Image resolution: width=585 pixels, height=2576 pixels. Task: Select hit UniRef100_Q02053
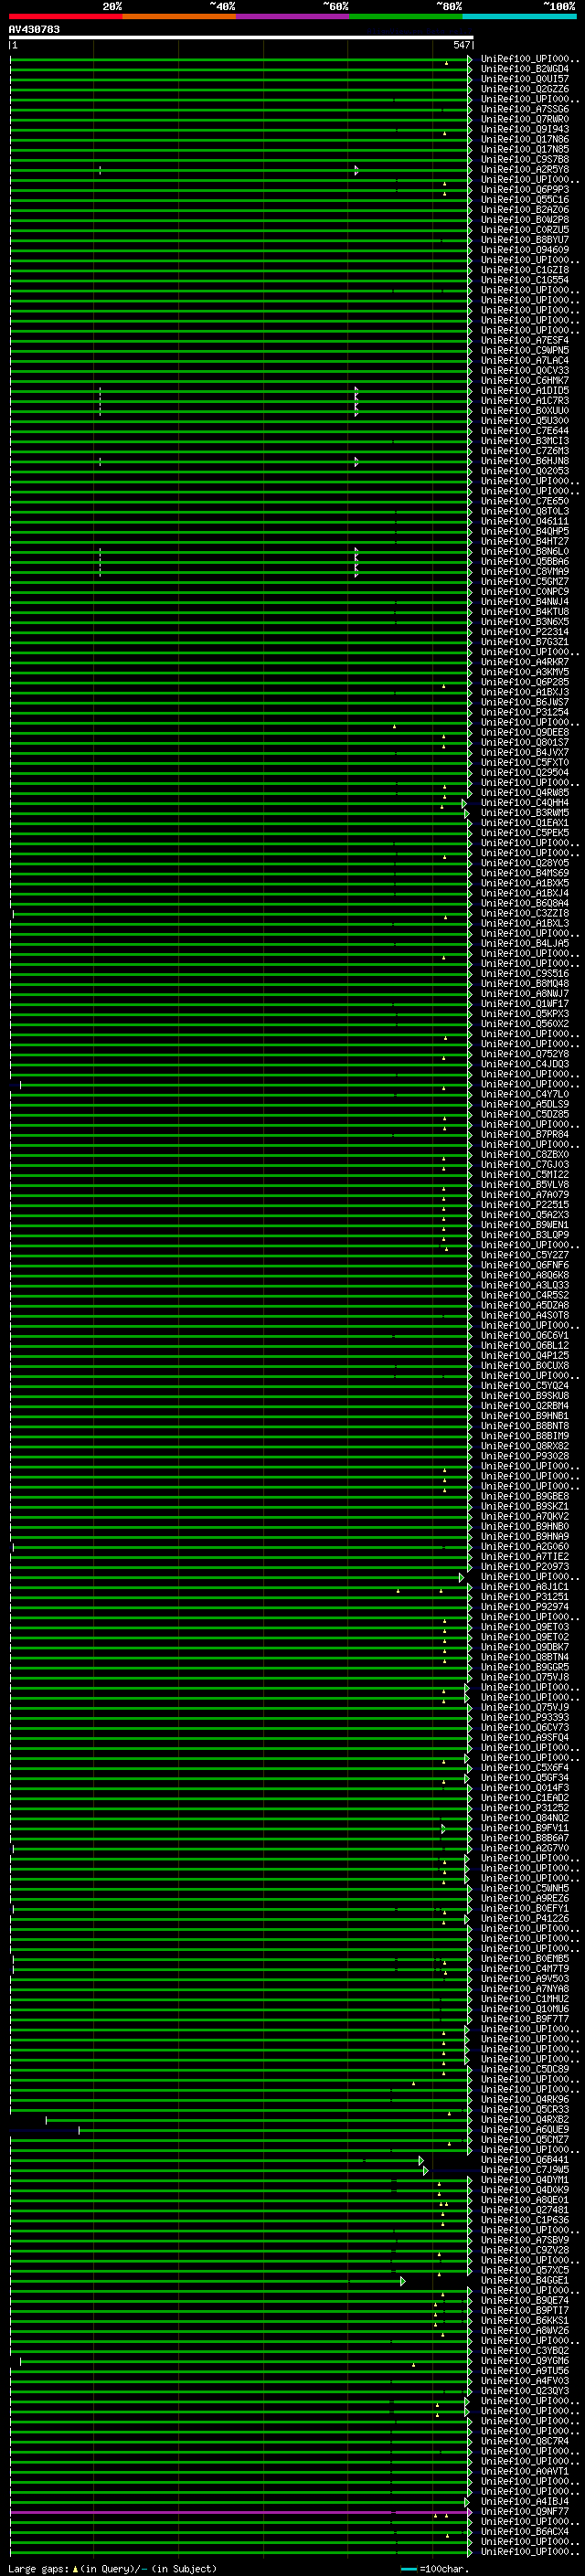[x=524, y=471]
